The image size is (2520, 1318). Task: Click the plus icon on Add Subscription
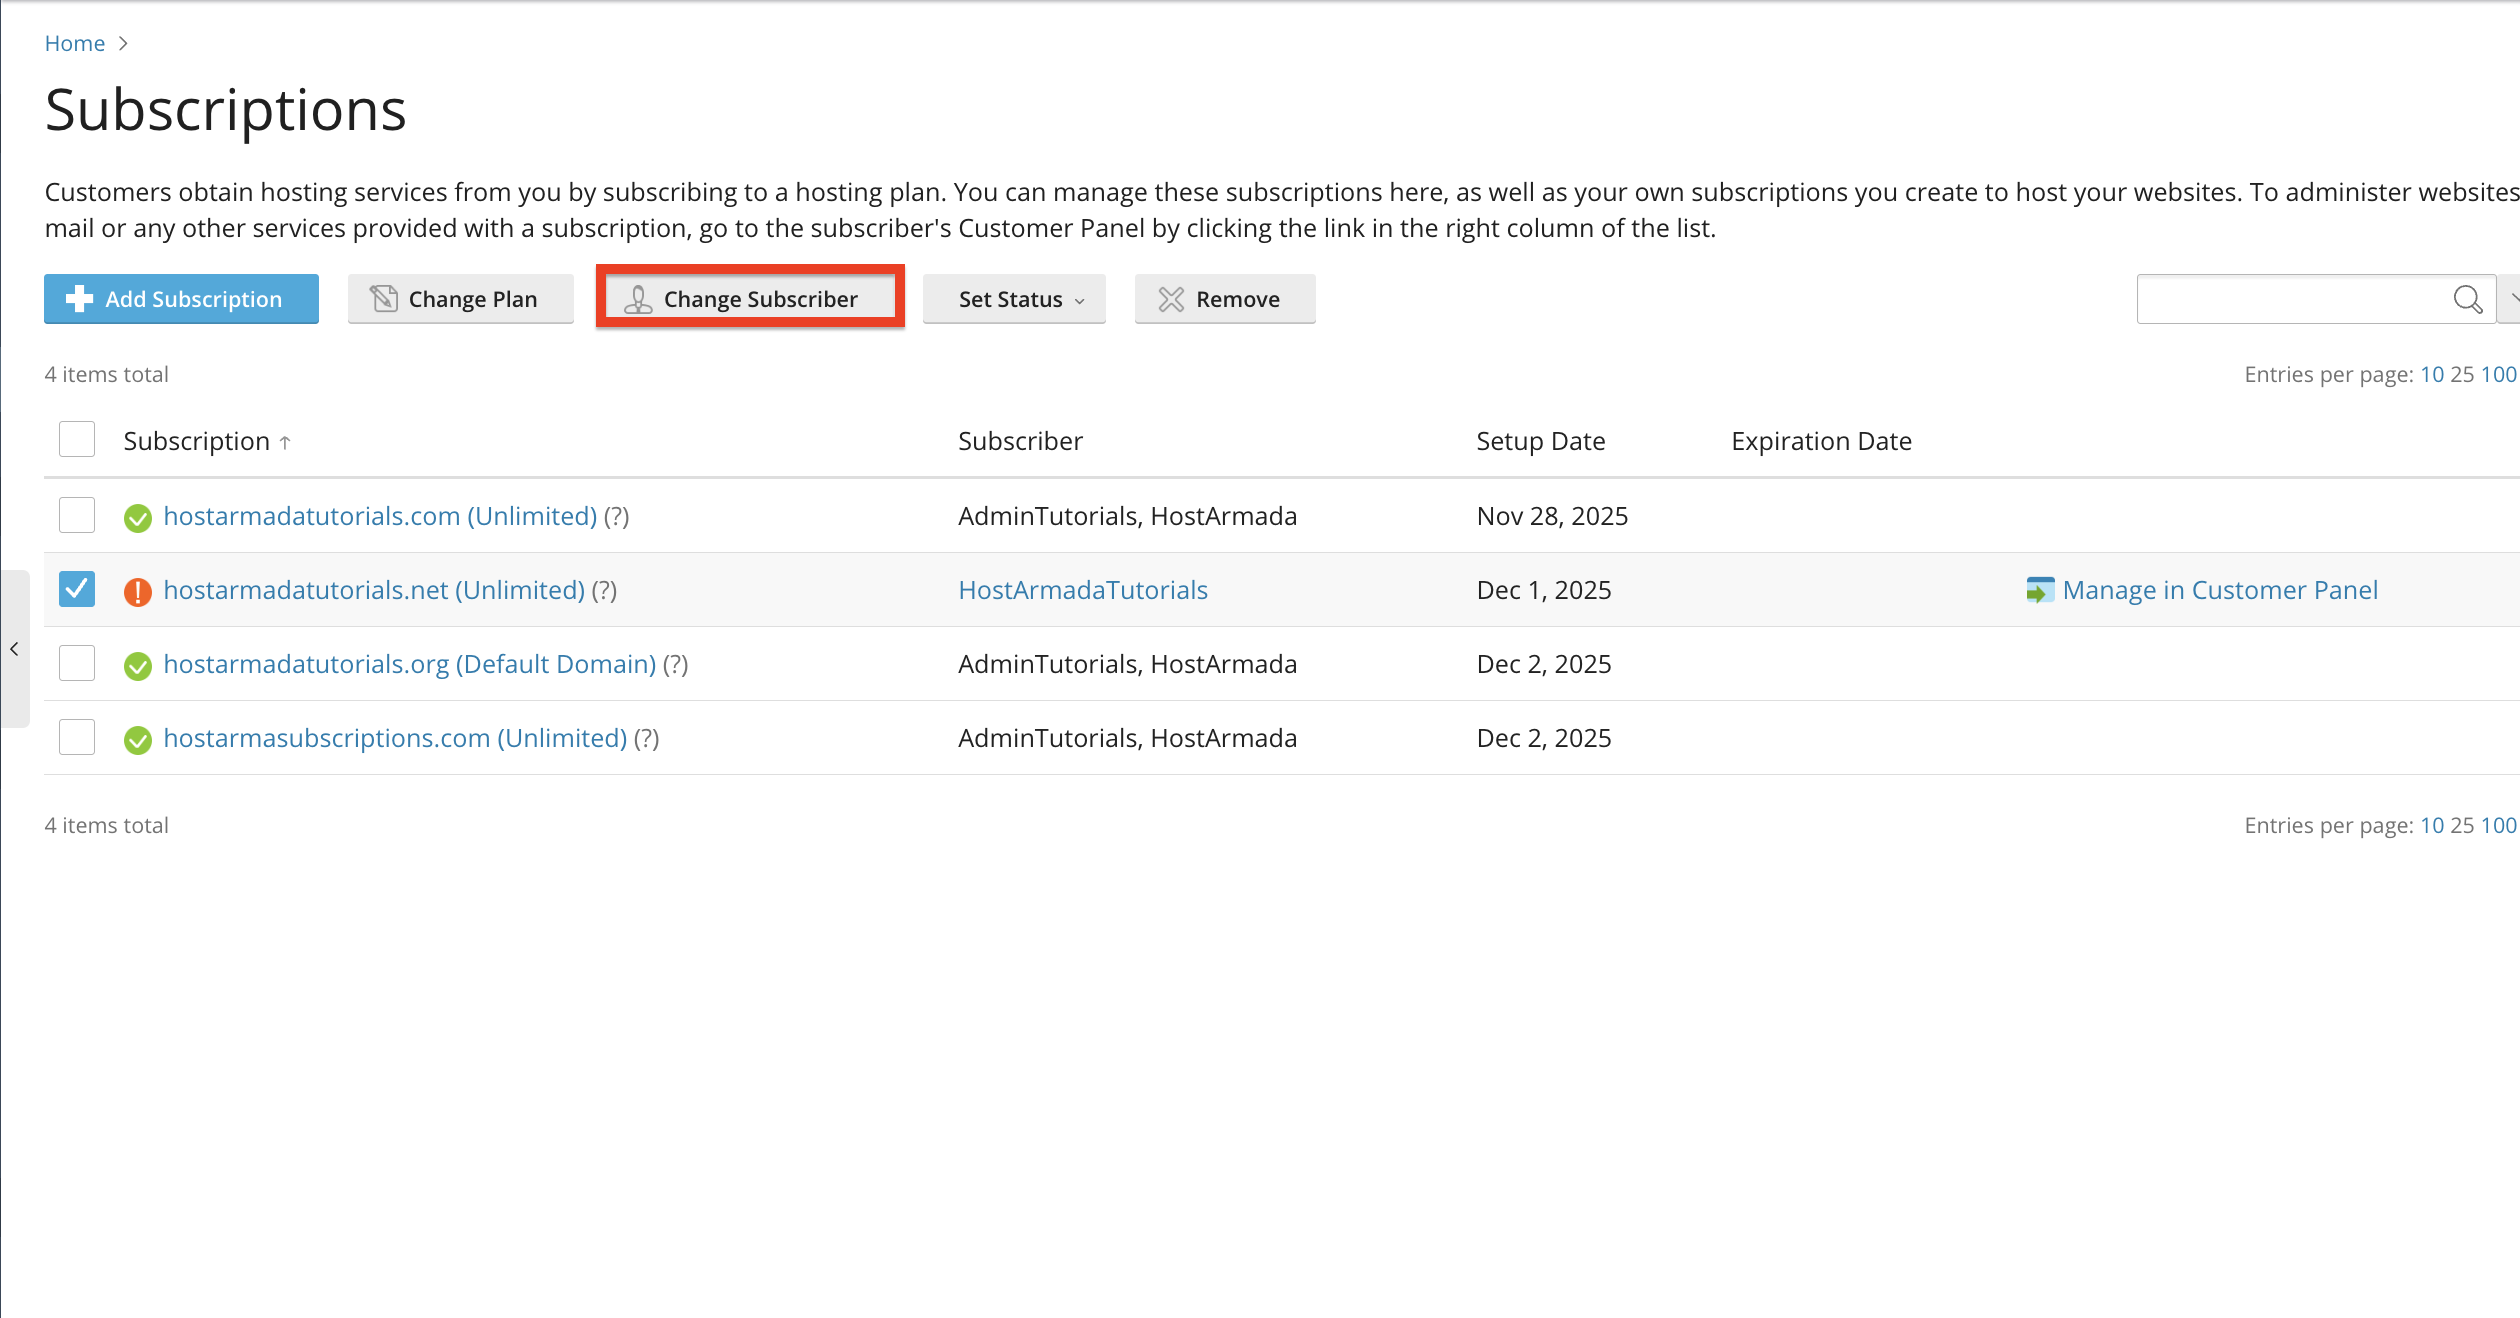point(79,299)
